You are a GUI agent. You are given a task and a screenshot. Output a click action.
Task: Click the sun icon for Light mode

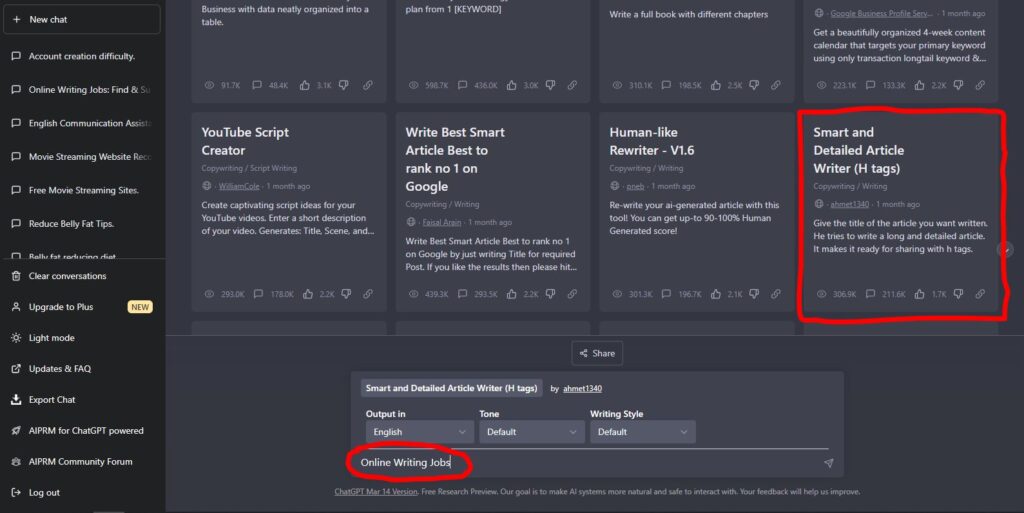coord(16,338)
